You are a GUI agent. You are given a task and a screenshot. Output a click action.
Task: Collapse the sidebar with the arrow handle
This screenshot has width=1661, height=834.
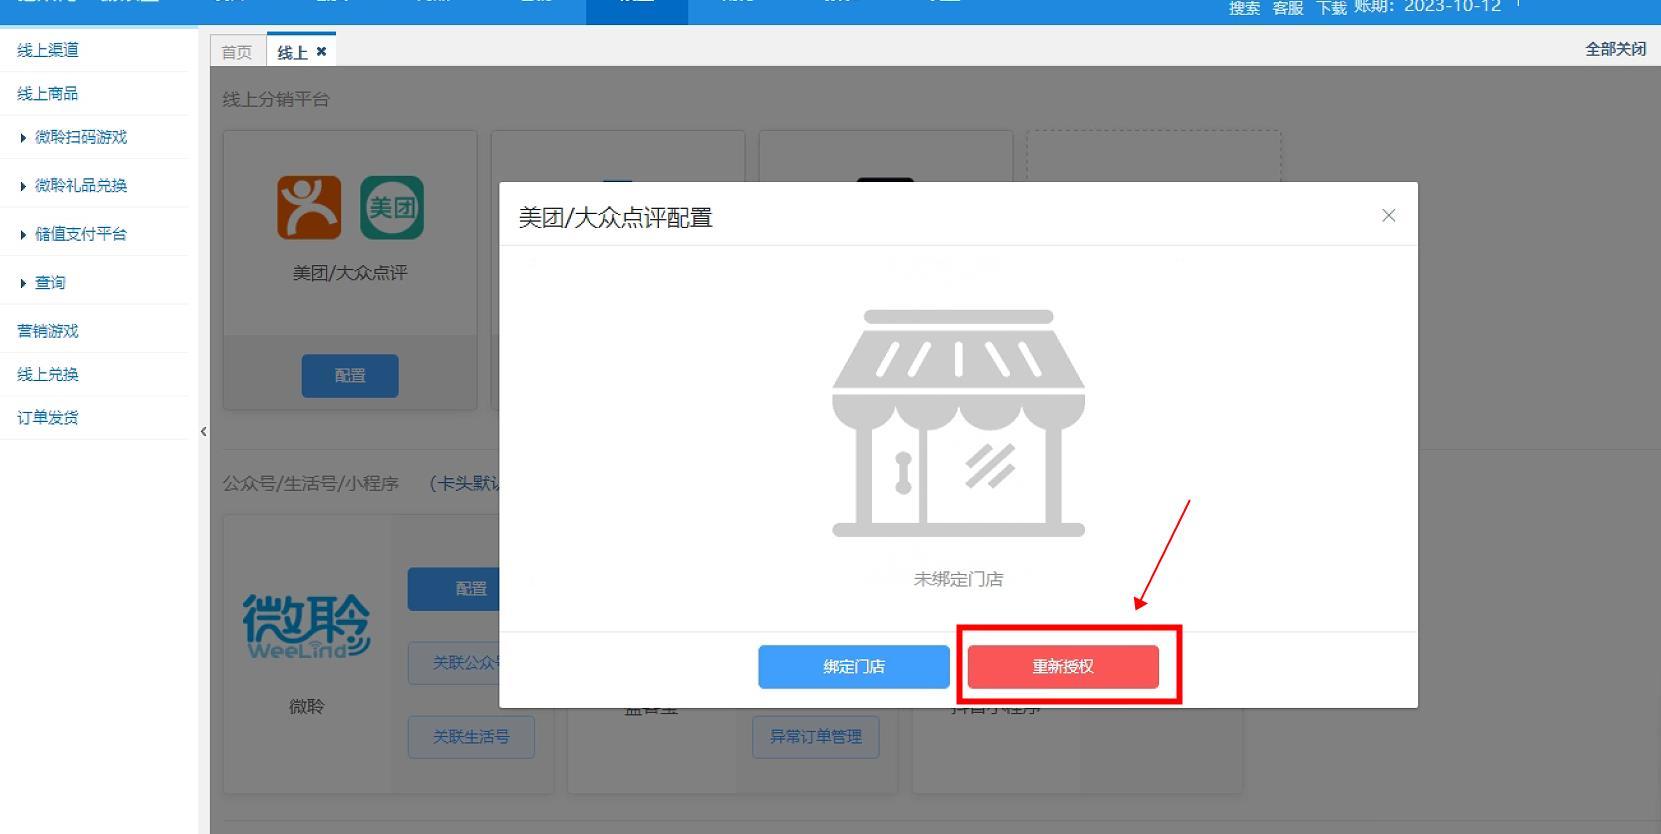click(204, 432)
